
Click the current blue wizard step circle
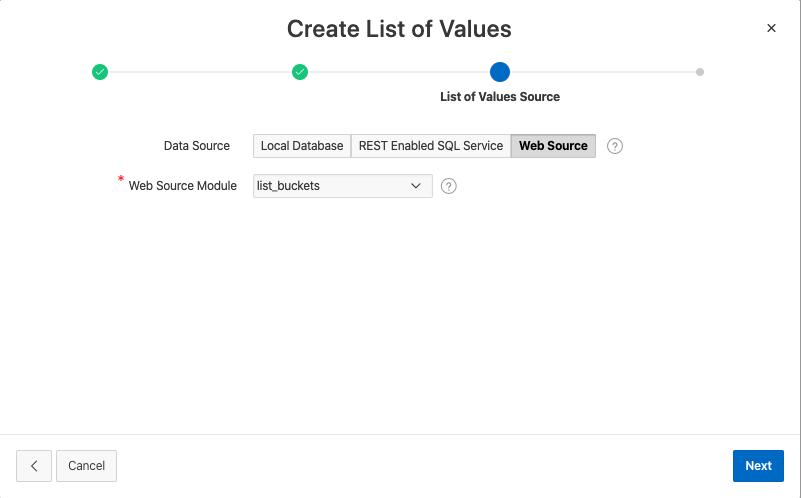coord(500,72)
